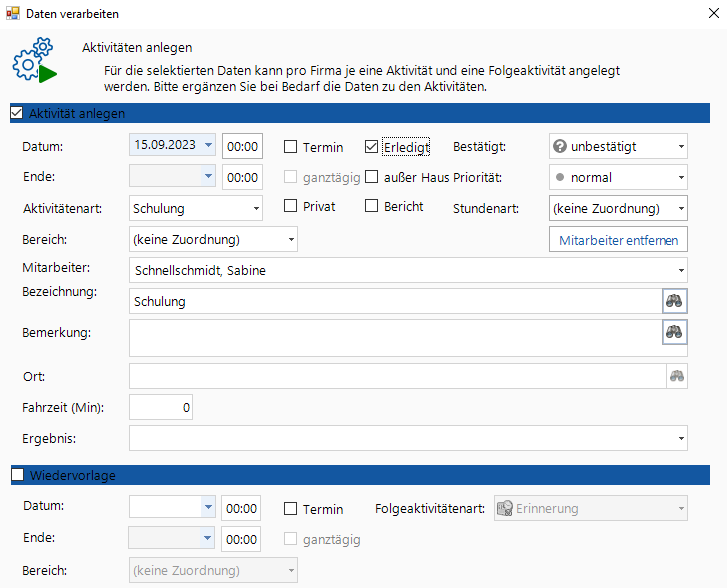Click the window icon in title bar

pos(13,14)
